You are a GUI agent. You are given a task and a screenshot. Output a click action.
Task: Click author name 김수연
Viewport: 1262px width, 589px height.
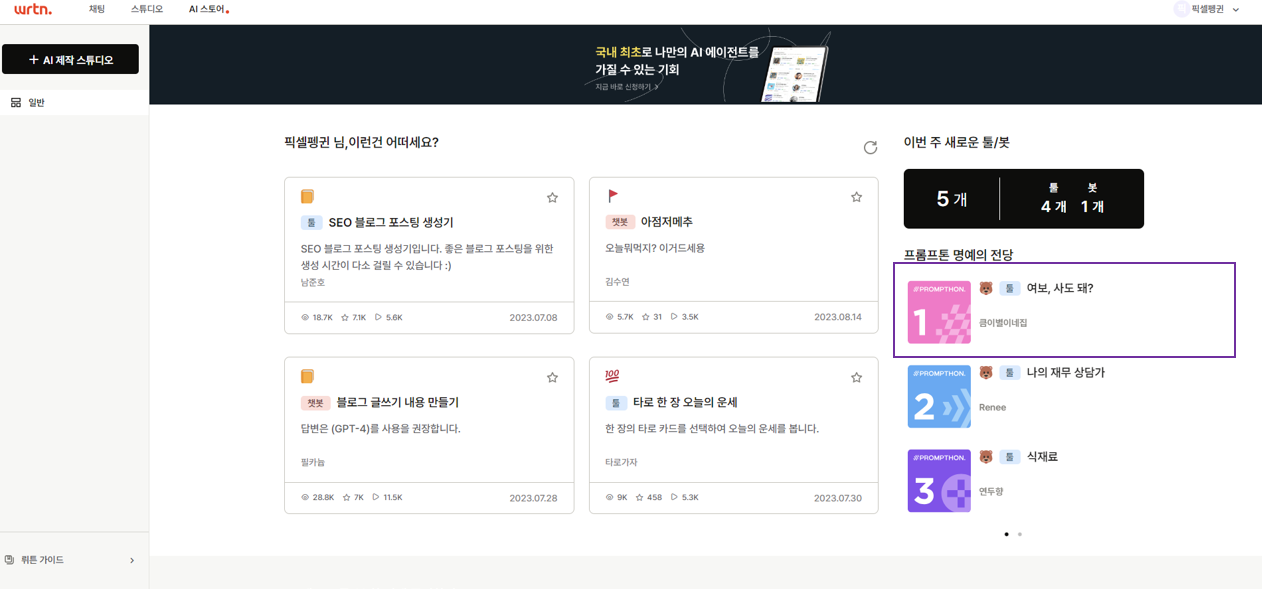coord(617,283)
